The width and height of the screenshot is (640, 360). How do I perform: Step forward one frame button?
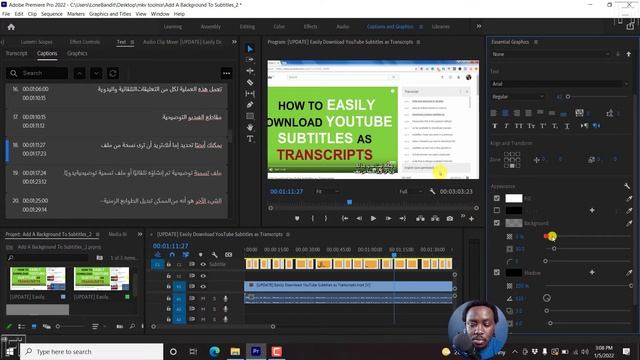(388, 219)
